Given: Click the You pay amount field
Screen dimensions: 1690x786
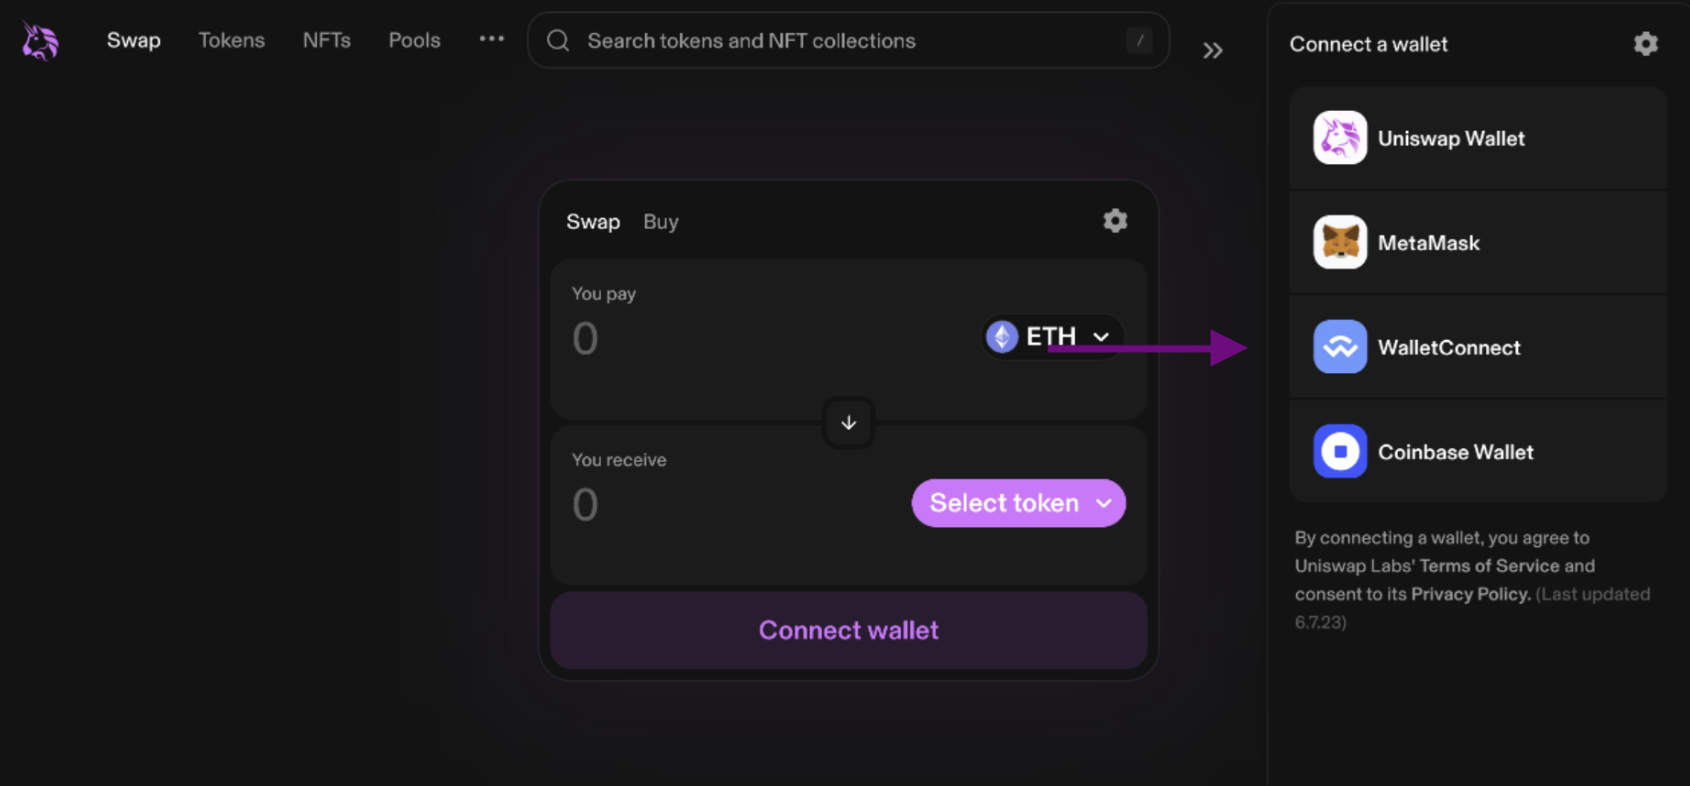Looking at the screenshot, I should point(586,339).
